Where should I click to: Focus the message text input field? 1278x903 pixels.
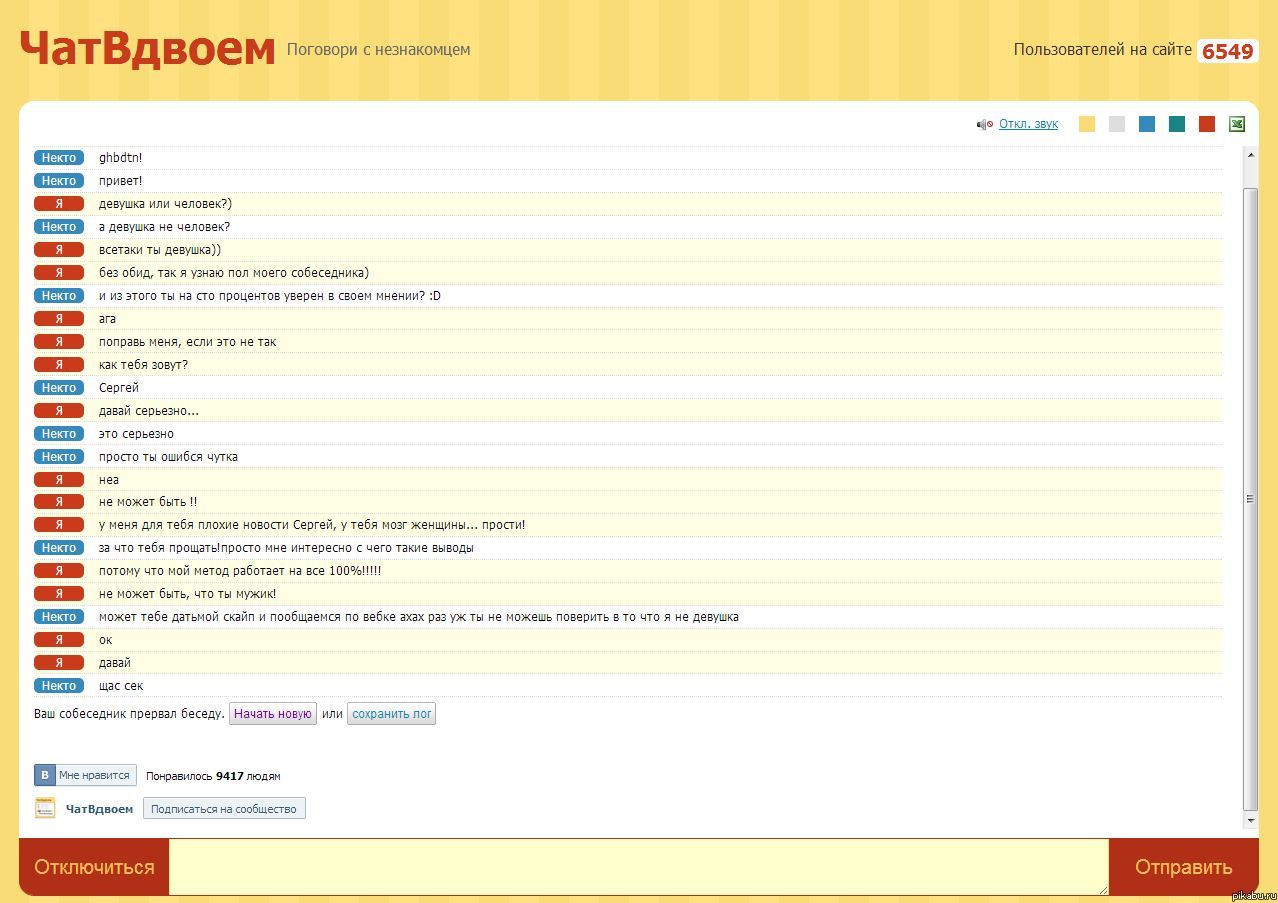coord(638,866)
